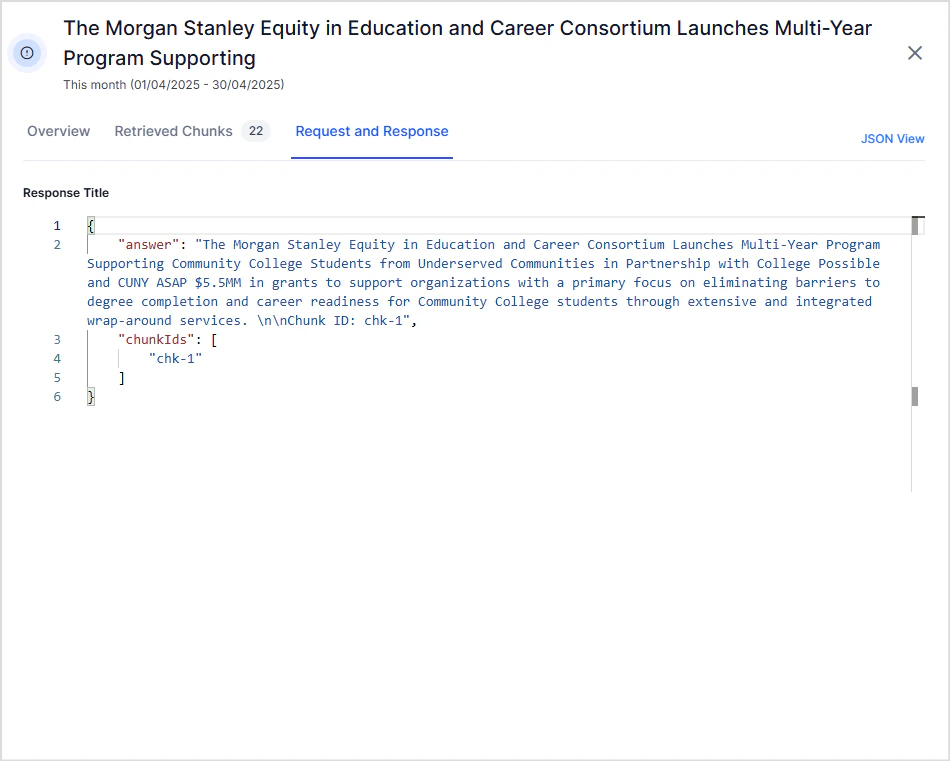The width and height of the screenshot is (950, 761).
Task: Click the 22 chunks count badge
Action: (256, 131)
